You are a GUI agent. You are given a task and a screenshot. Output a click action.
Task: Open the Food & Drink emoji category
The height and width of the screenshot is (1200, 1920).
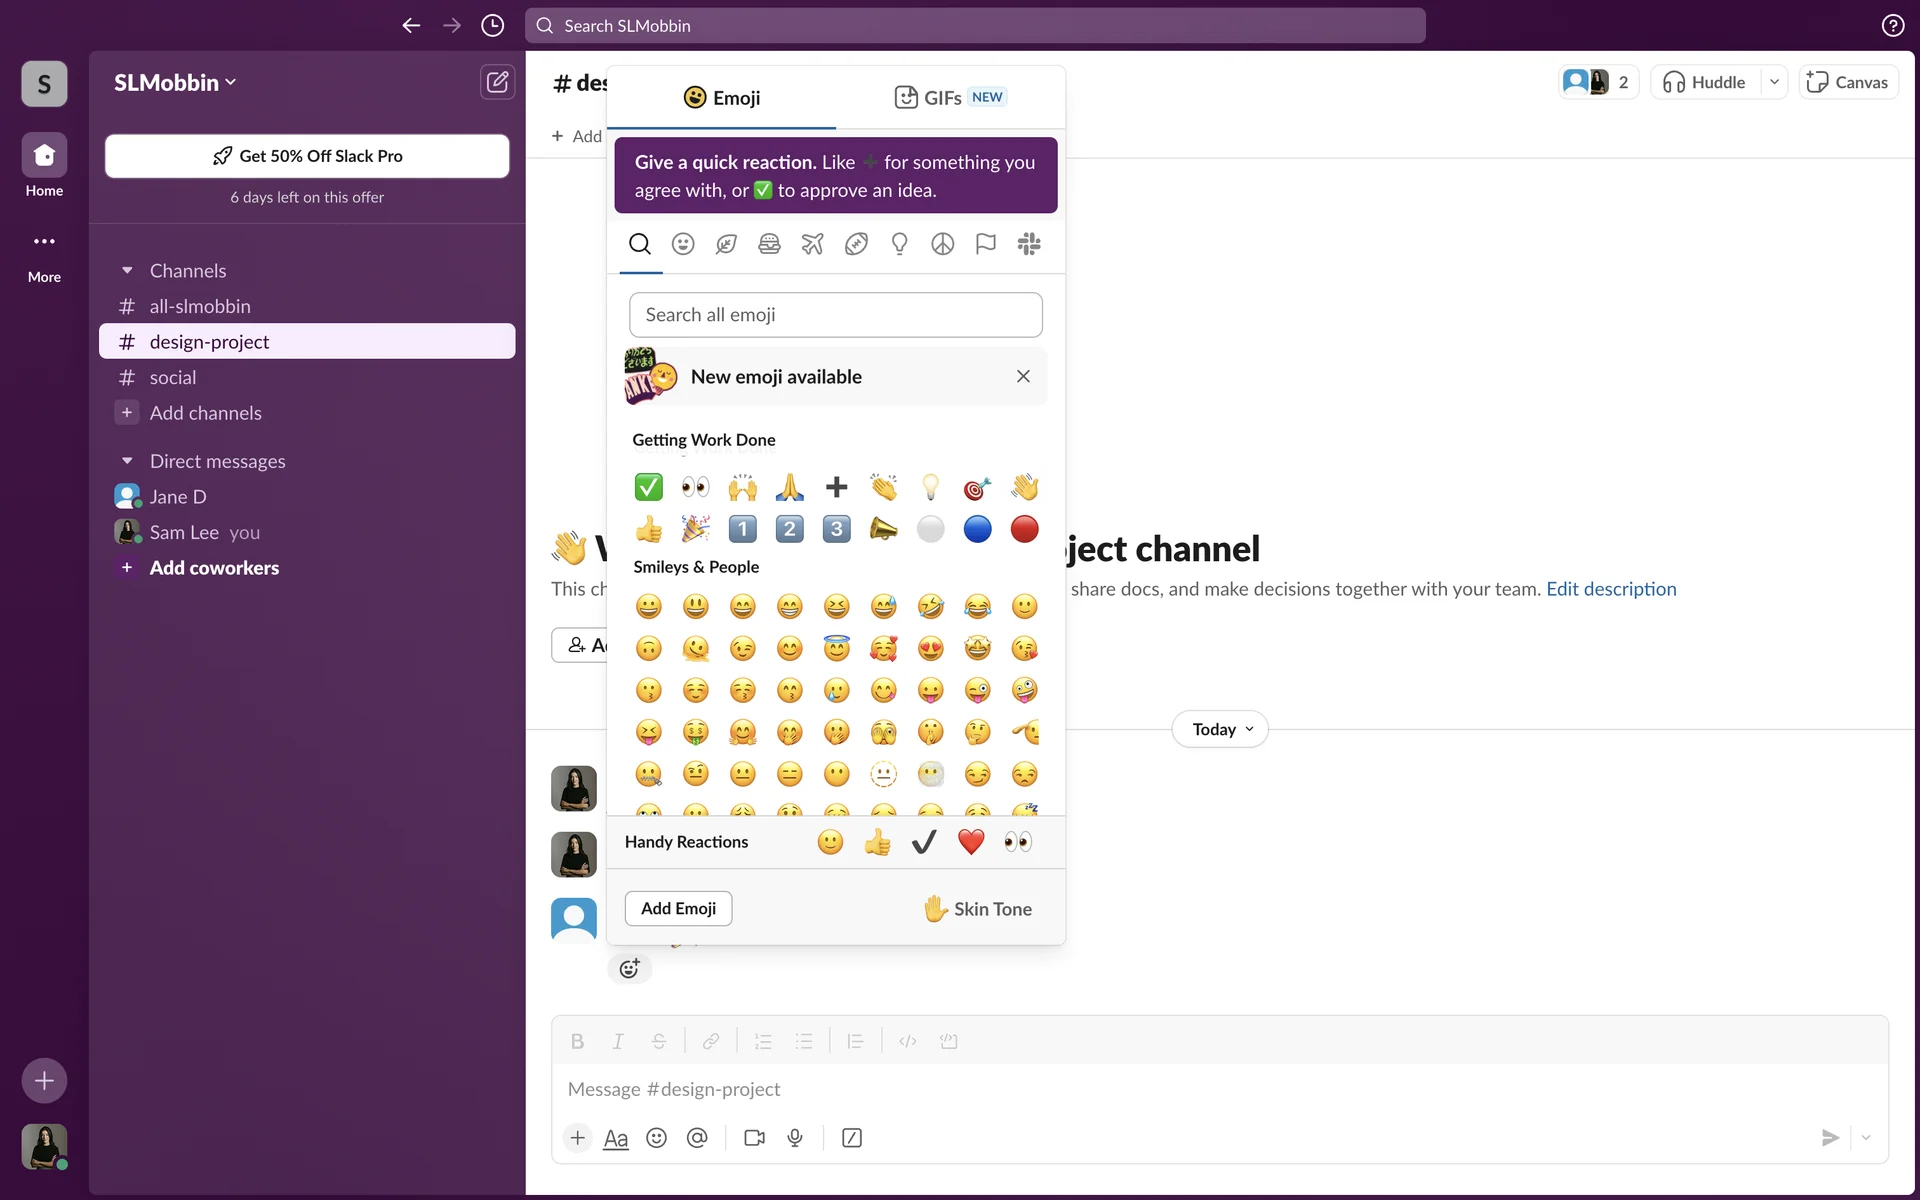769,244
